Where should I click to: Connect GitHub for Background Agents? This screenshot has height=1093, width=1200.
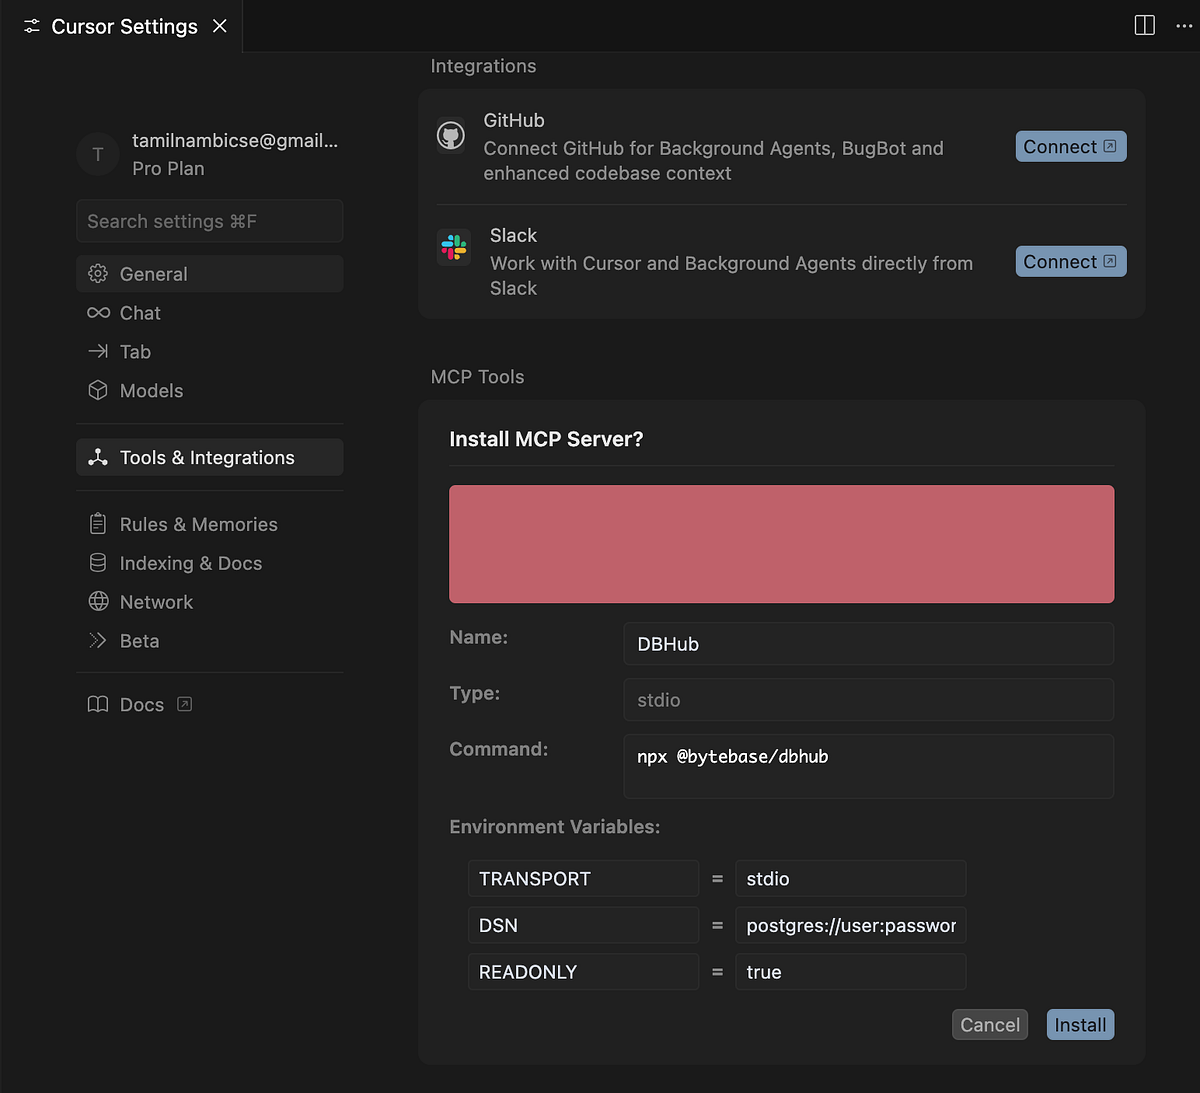tap(1070, 146)
